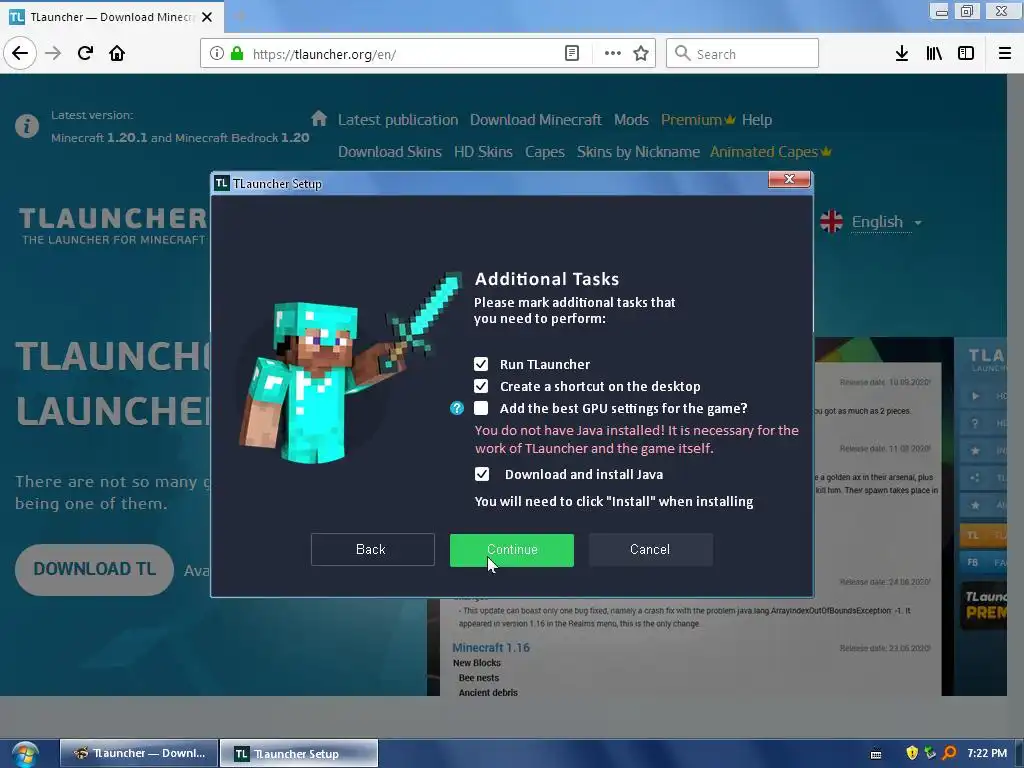The image size is (1024, 768).
Task: Click the green arrows tray icon
Action: pyautogui.click(x=930, y=753)
